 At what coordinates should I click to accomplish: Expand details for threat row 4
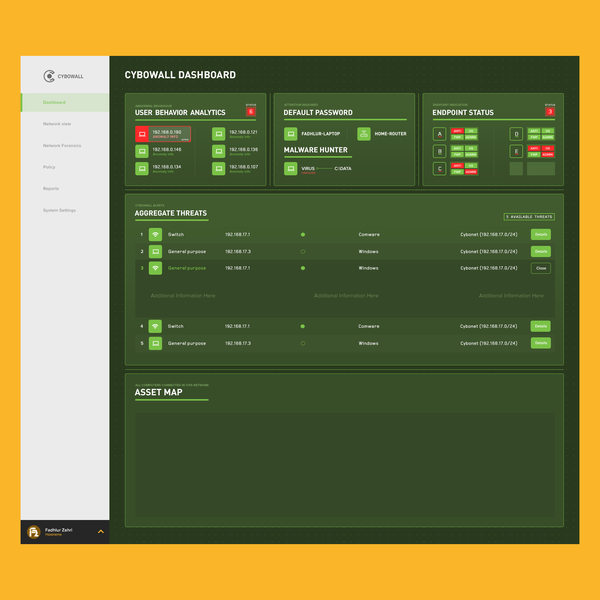(x=540, y=326)
